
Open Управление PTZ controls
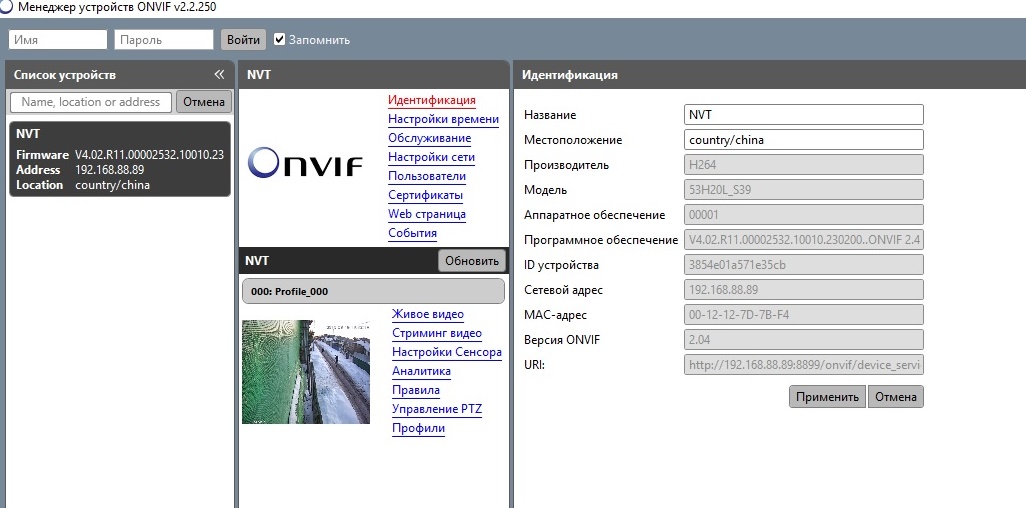point(437,409)
